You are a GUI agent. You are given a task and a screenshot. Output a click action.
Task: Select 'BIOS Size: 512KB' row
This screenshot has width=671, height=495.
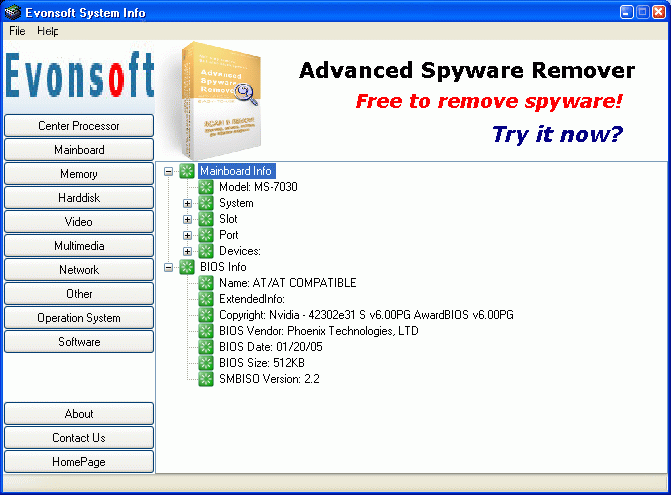pos(262,363)
